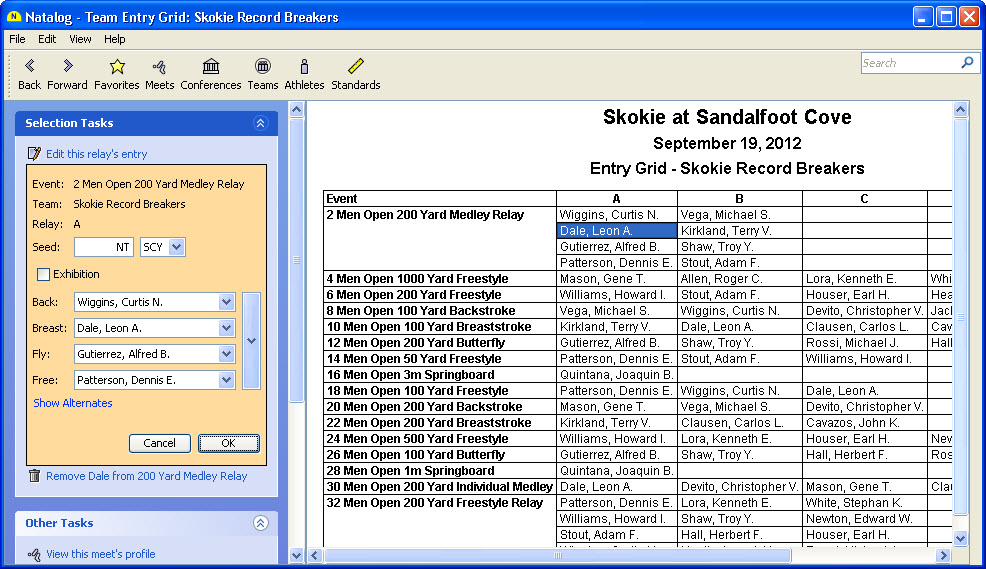This screenshot has height=569, width=986.
Task: Open the Athletes toolbar icon
Action: pyautogui.click(x=304, y=67)
